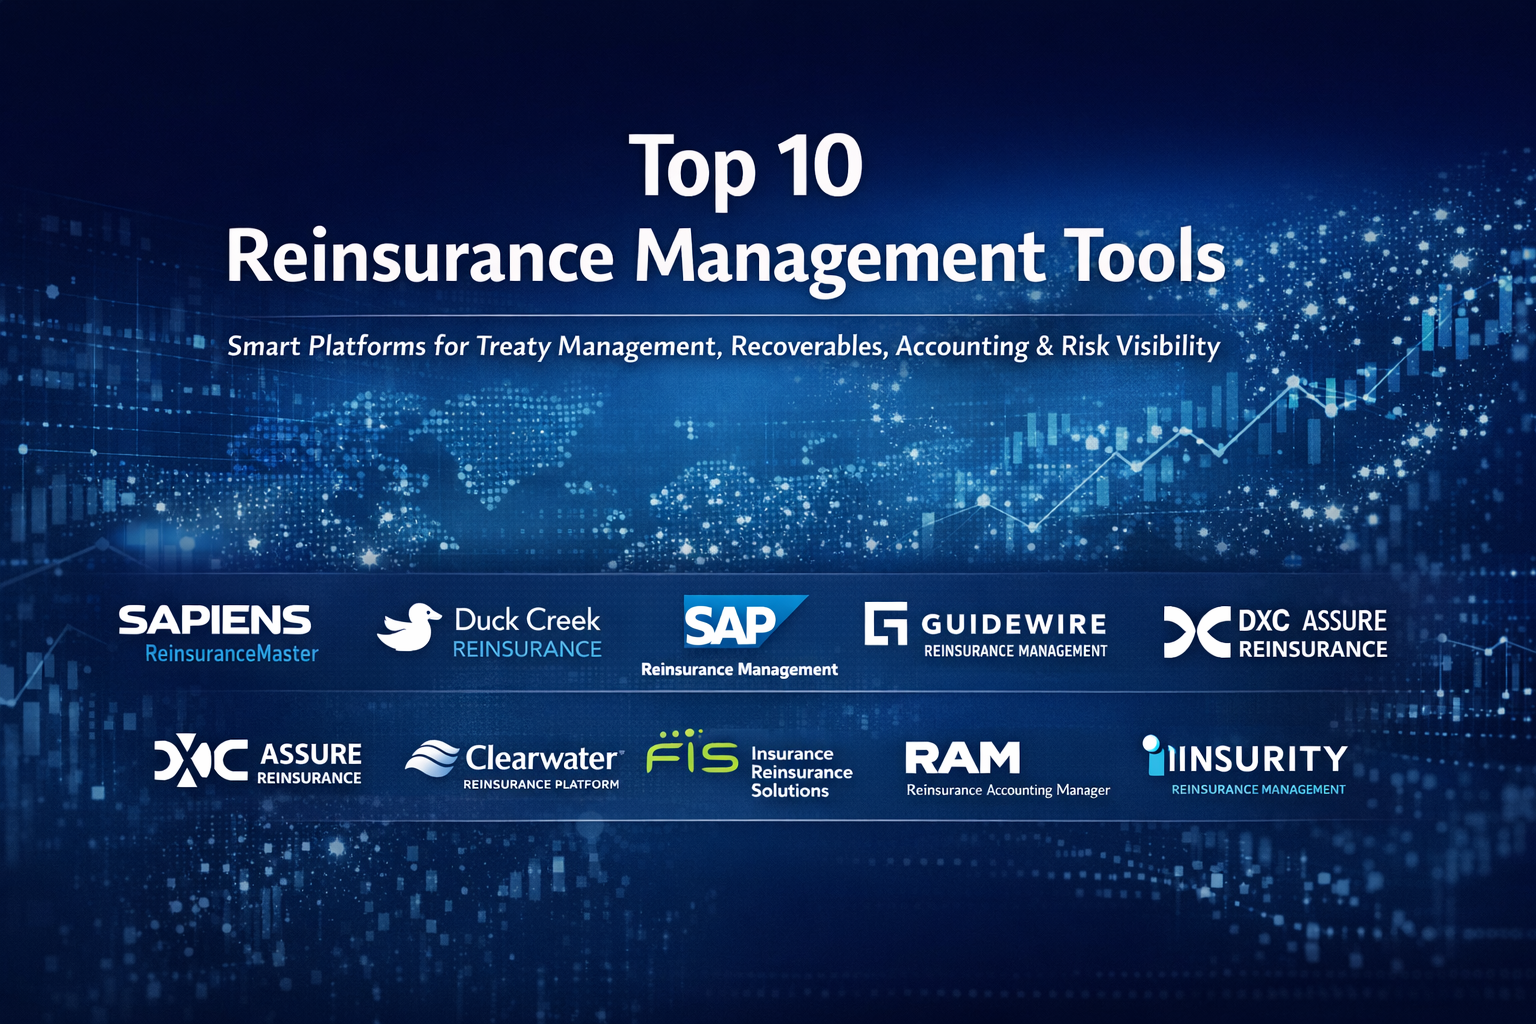1536x1024 pixels.
Task: Open the ReinsuranceMaster text under Sapiens
Action: (x=231, y=654)
